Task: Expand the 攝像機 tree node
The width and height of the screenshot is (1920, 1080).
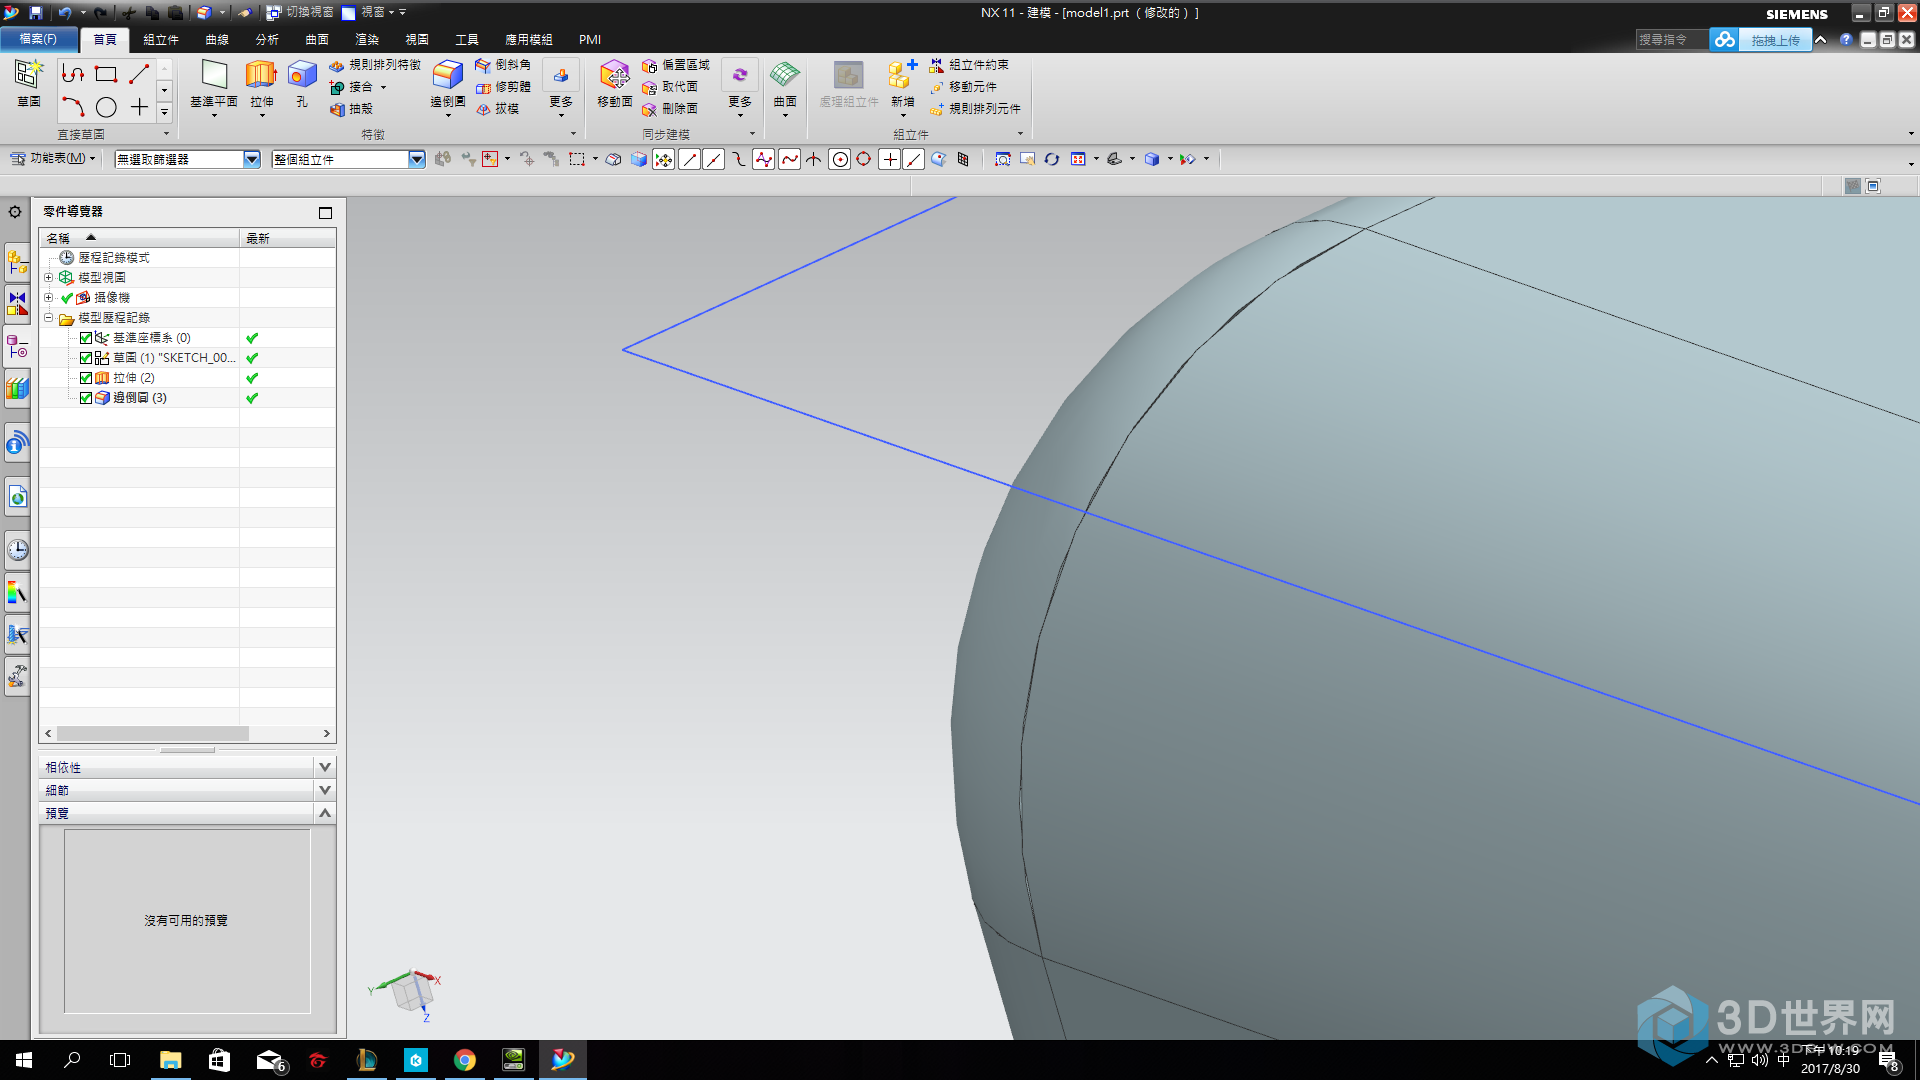Action: tap(48, 297)
